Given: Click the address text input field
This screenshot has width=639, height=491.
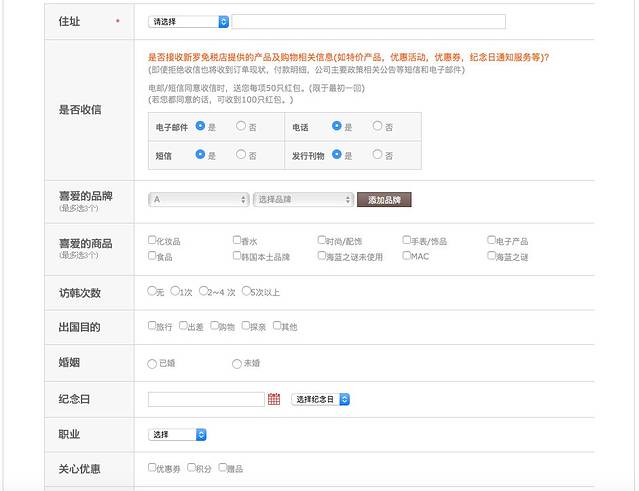Looking at the screenshot, I should 368,21.
